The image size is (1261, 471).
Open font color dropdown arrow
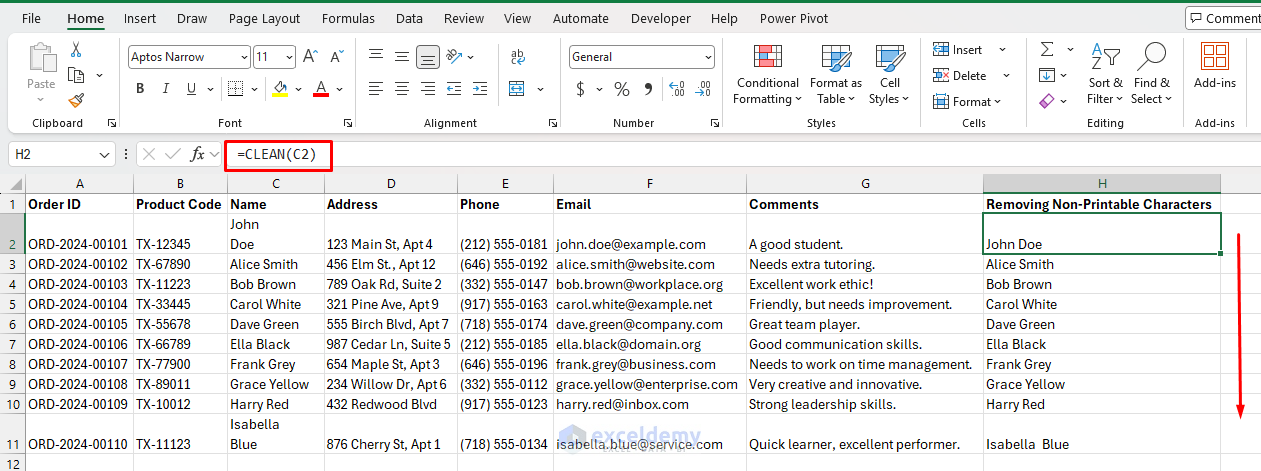(x=340, y=89)
